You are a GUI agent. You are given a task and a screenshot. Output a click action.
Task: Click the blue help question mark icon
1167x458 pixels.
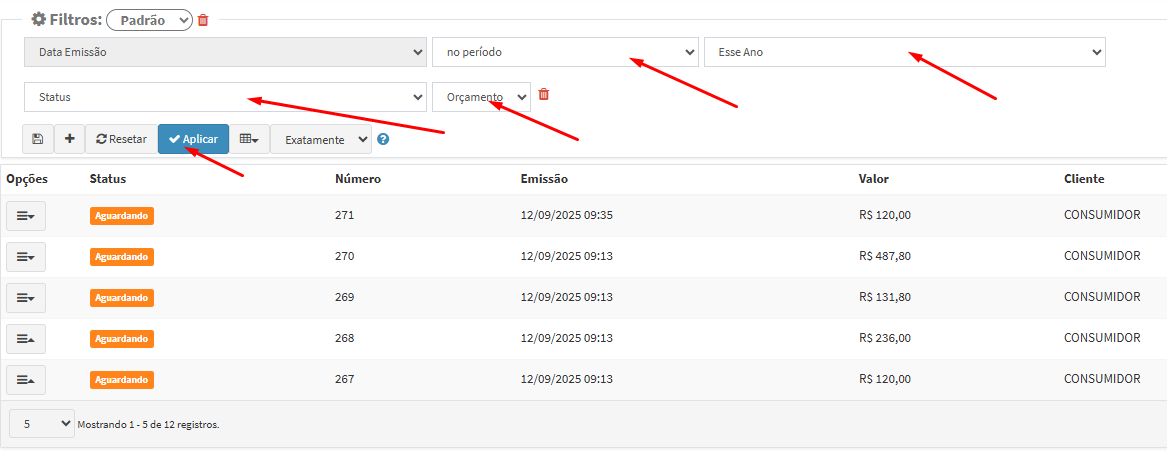(383, 140)
